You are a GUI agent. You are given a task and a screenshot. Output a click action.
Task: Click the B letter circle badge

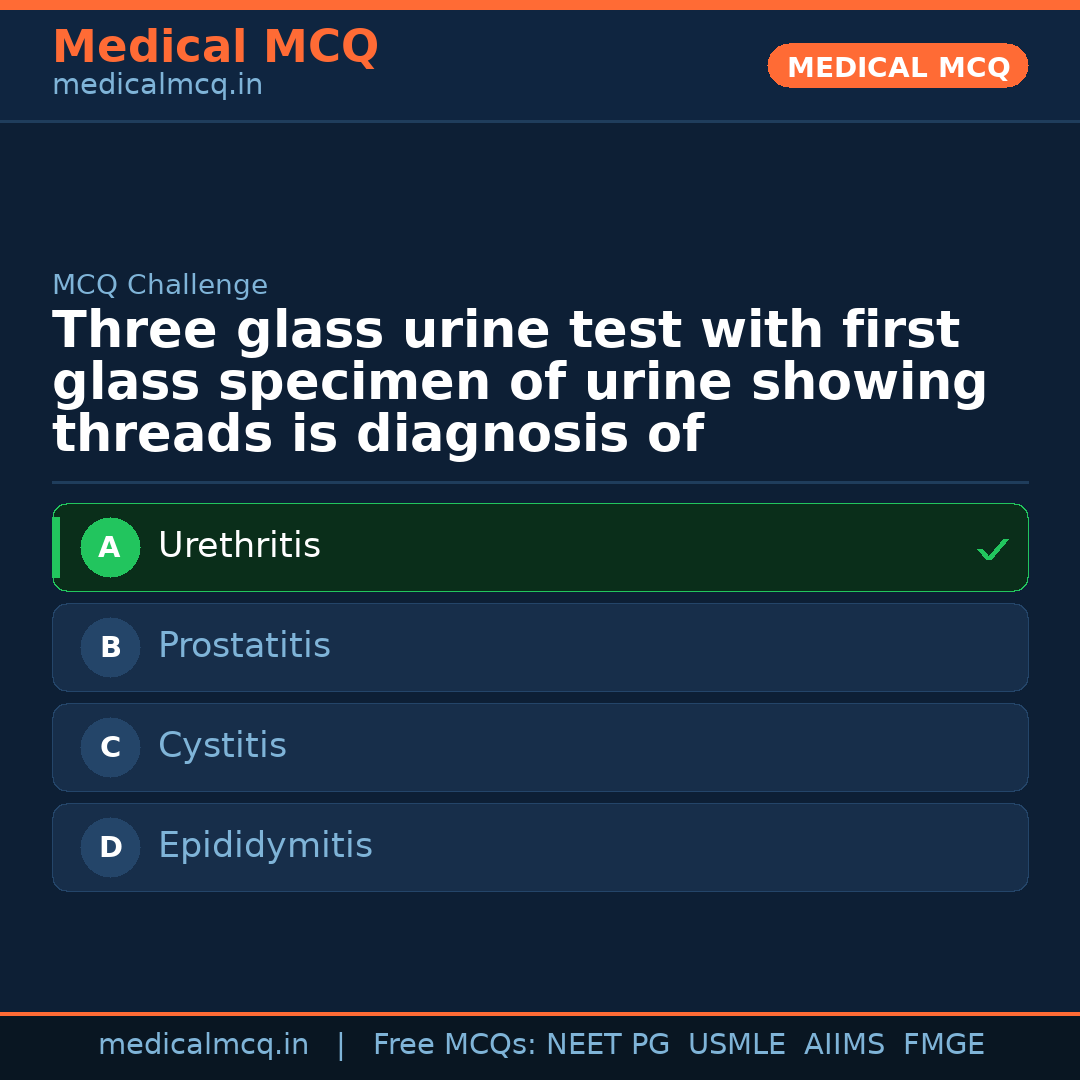(110, 647)
